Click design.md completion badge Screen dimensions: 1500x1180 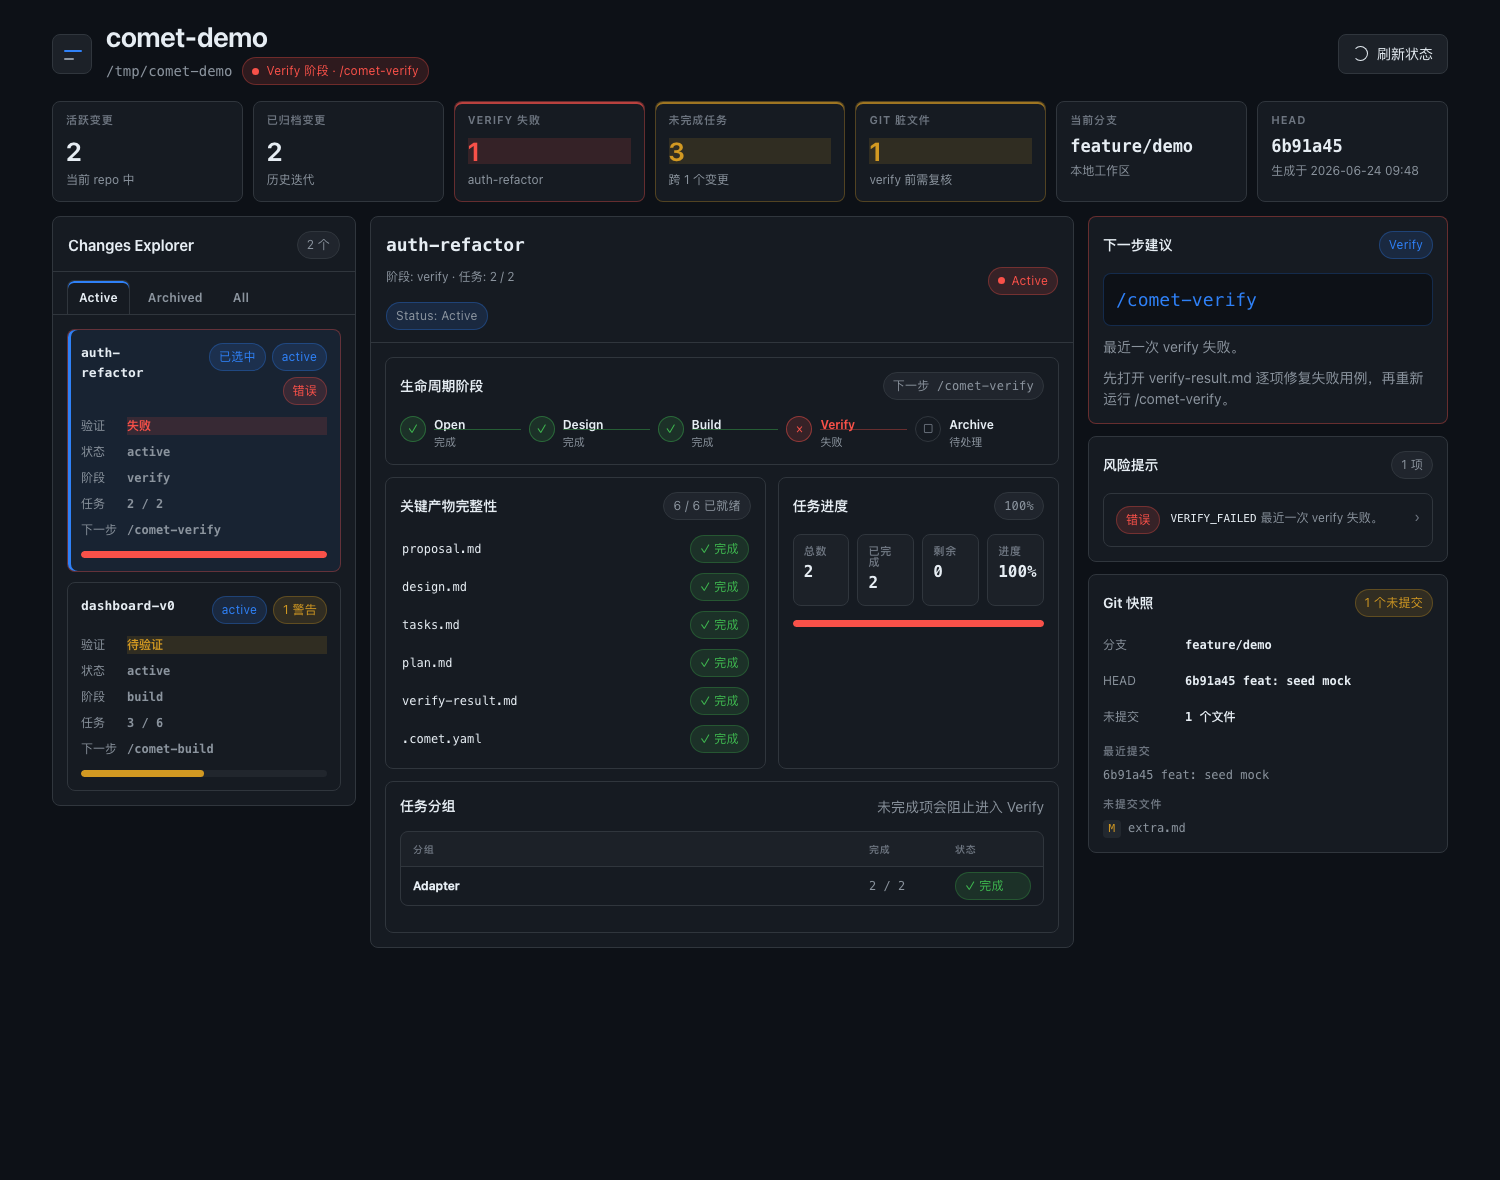[x=719, y=587]
